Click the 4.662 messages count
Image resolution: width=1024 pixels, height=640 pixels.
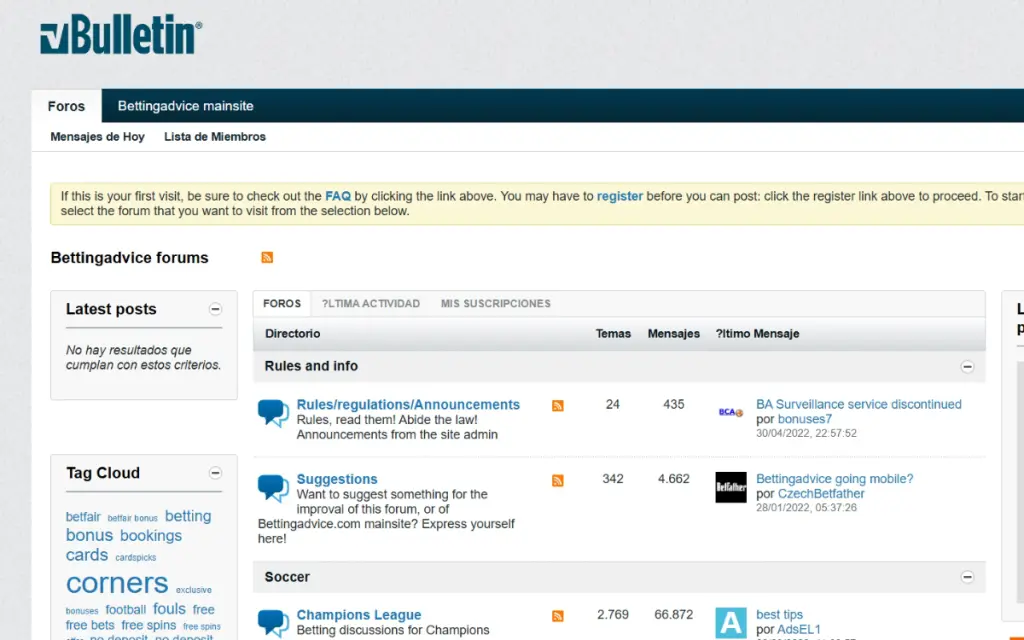pyautogui.click(x=674, y=479)
